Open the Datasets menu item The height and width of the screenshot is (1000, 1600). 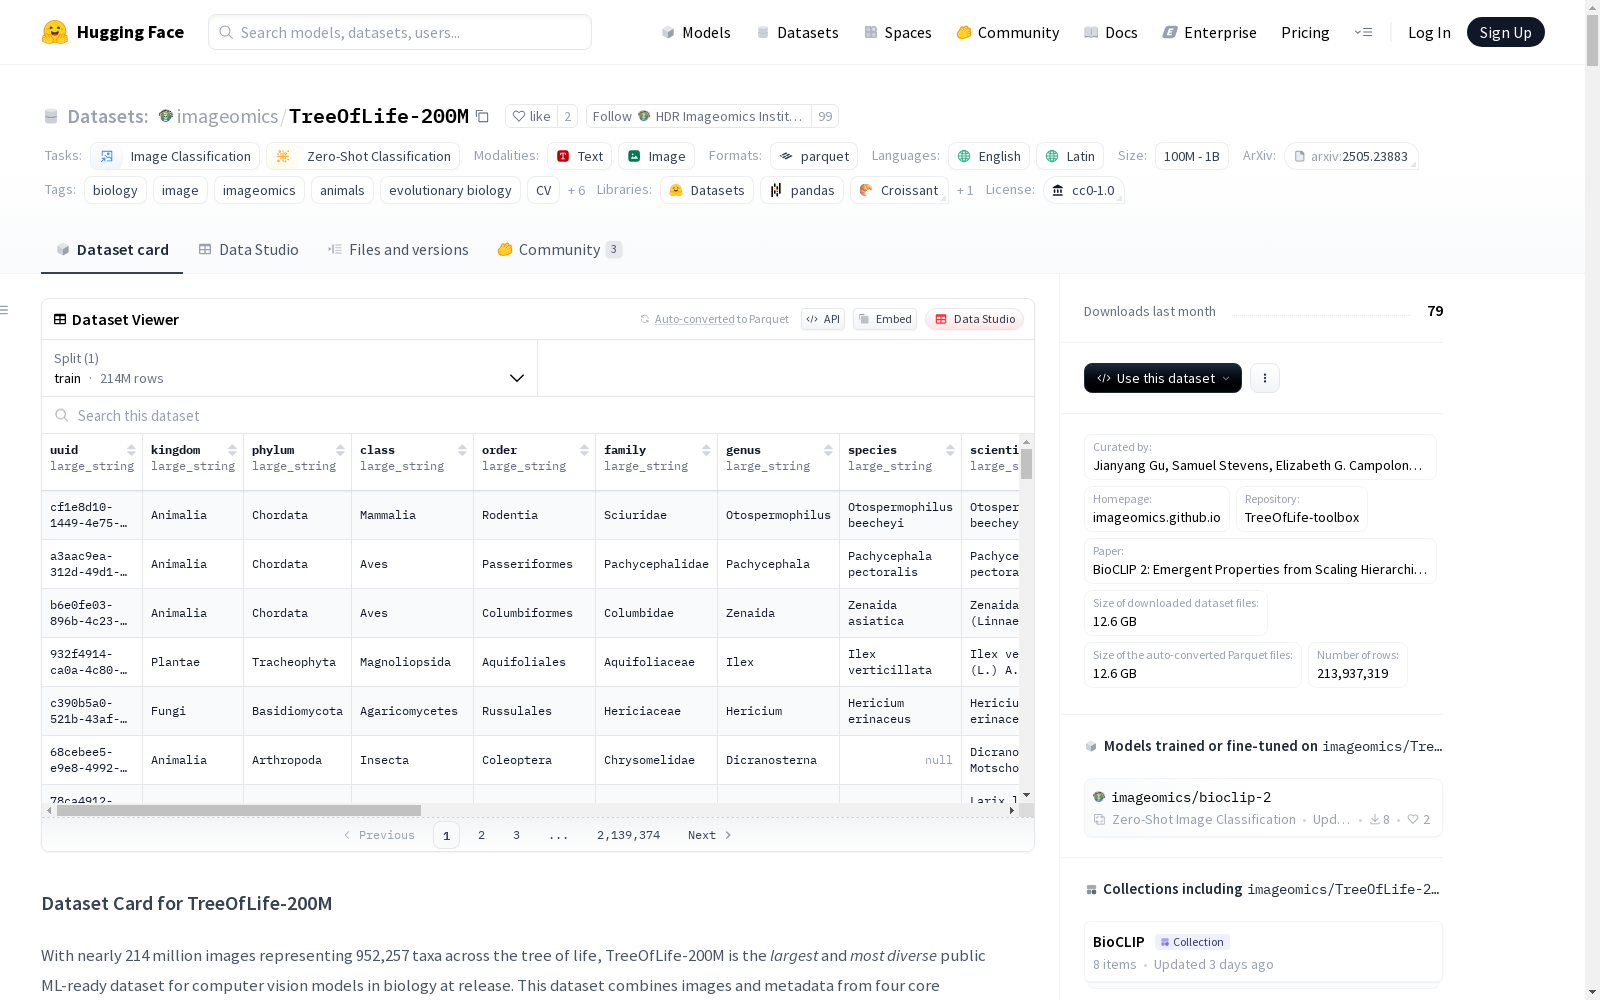click(x=797, y=32)
